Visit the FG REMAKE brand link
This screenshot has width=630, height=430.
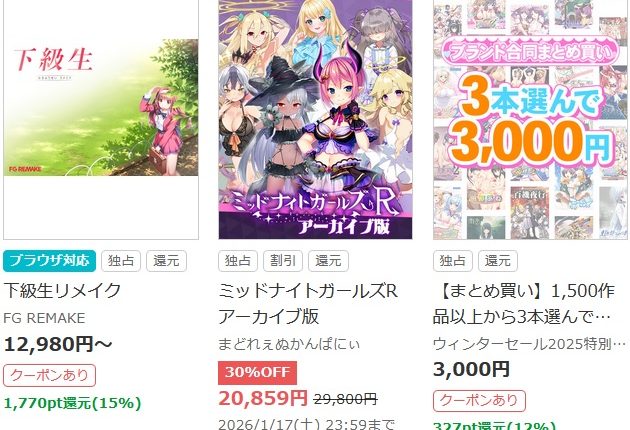[x=44, y=318]
